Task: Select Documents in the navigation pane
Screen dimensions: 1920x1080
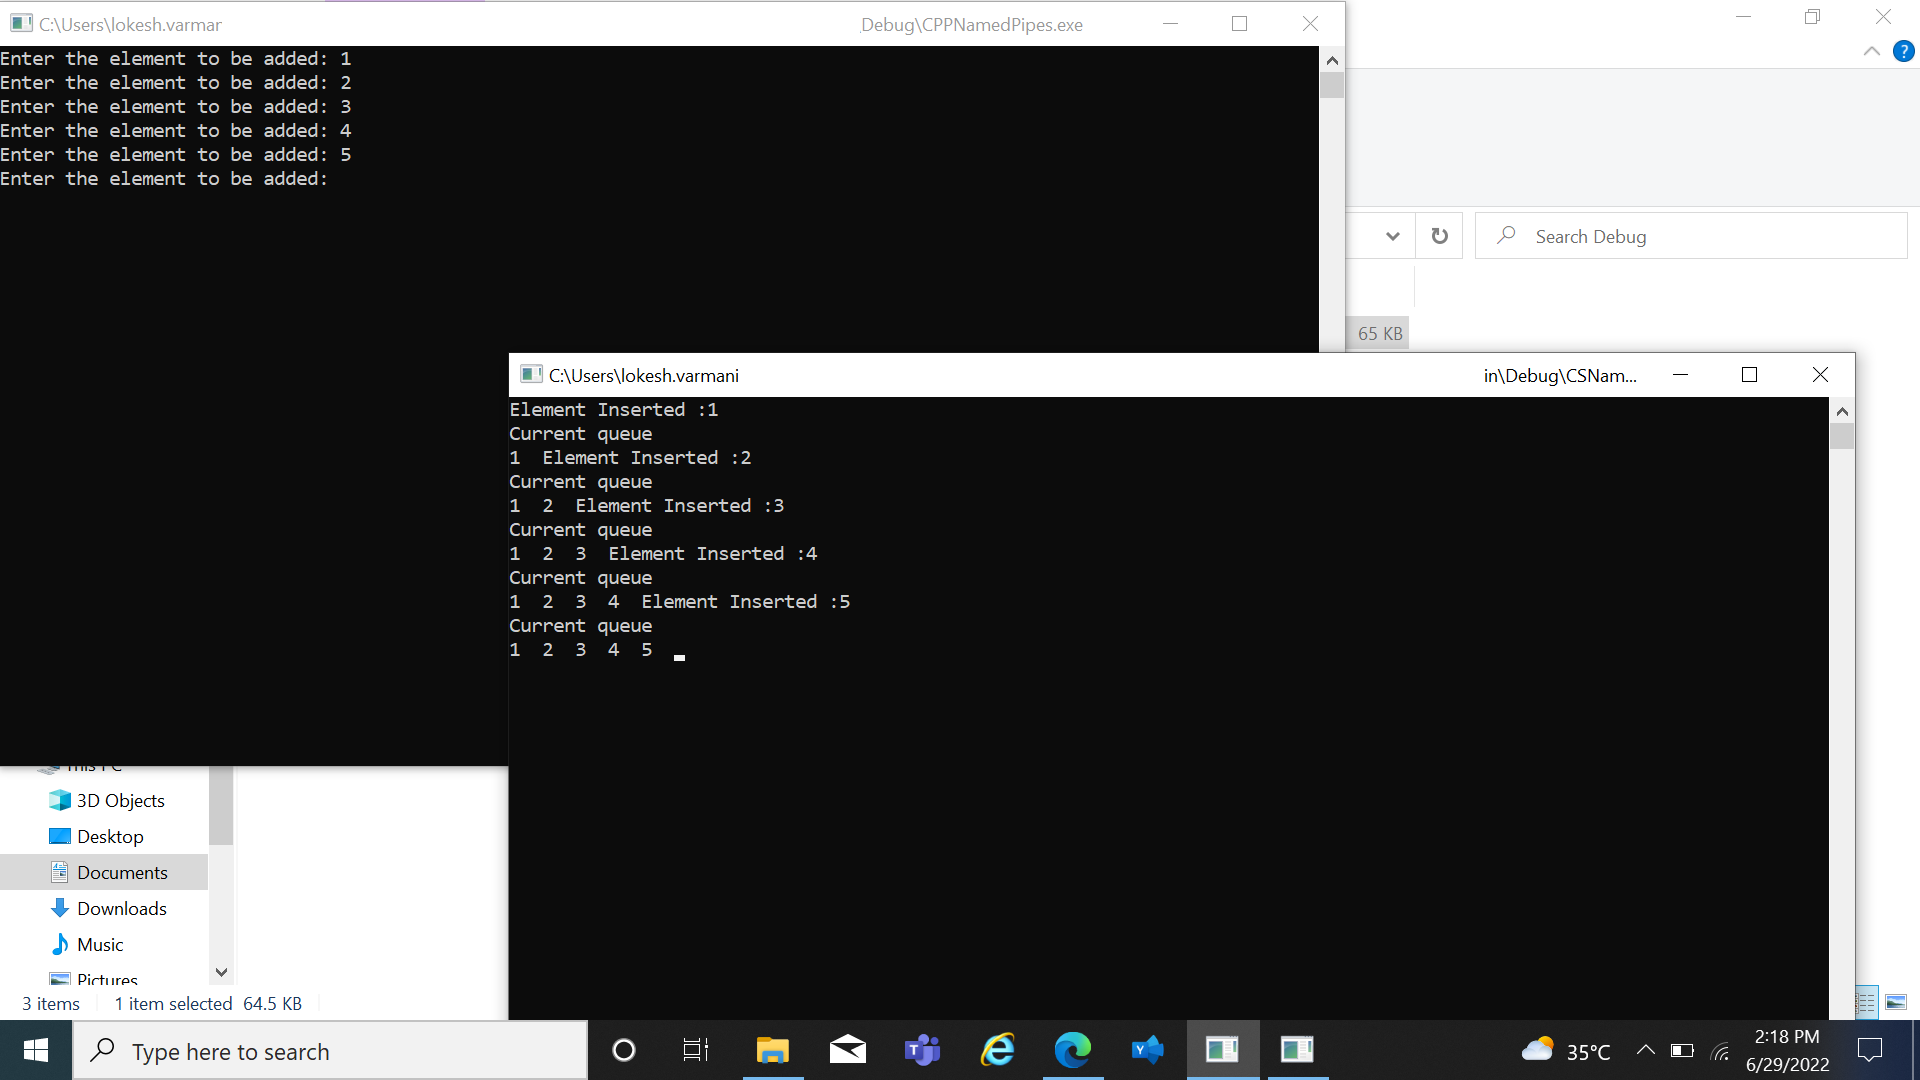Action: click(122, 872)
